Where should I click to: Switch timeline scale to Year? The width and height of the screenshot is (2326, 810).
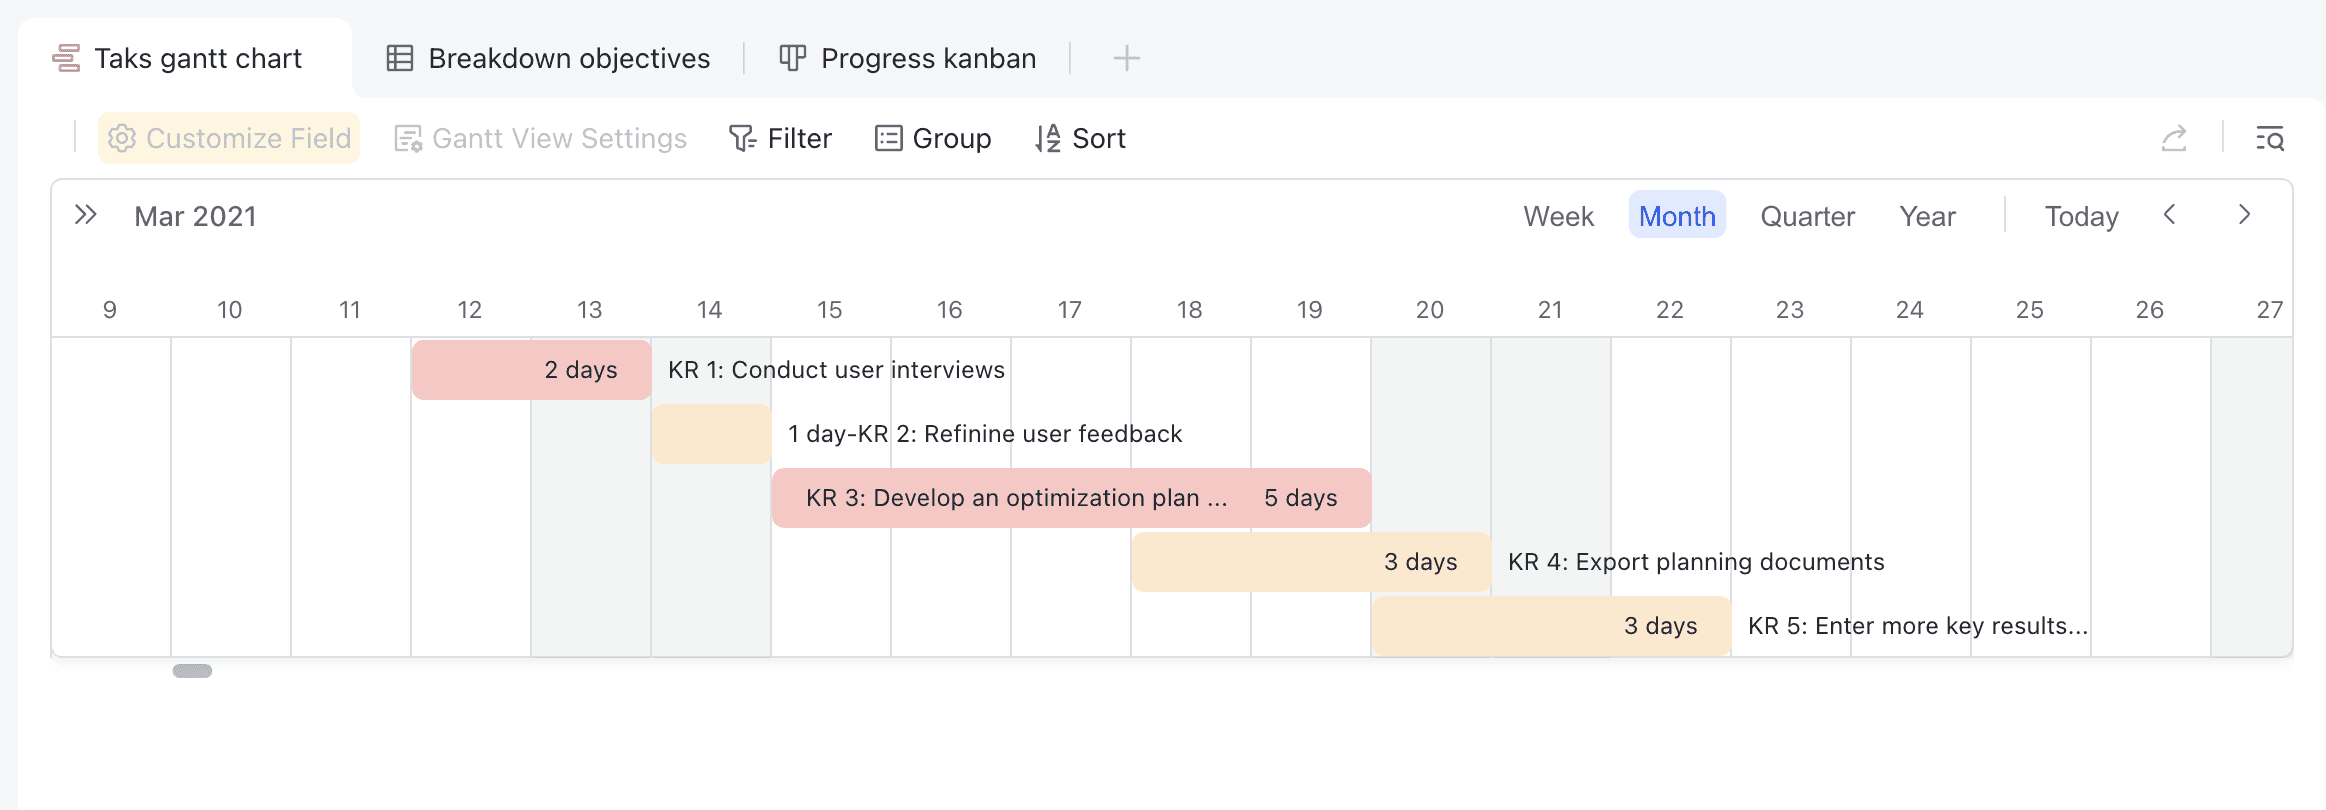tap(1927, 216)
